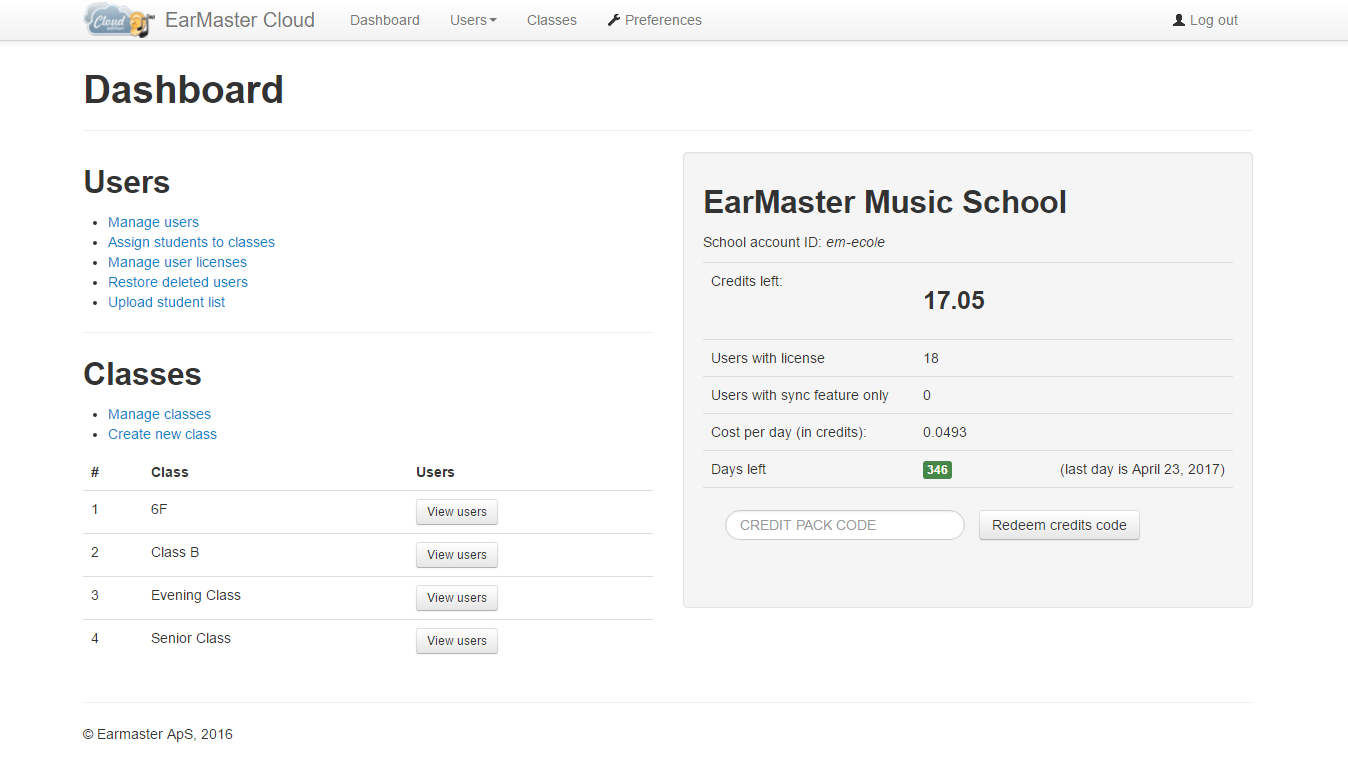View users of class 6F
This screenshot has height=783, width=1348.
click(x=457, y=512)
